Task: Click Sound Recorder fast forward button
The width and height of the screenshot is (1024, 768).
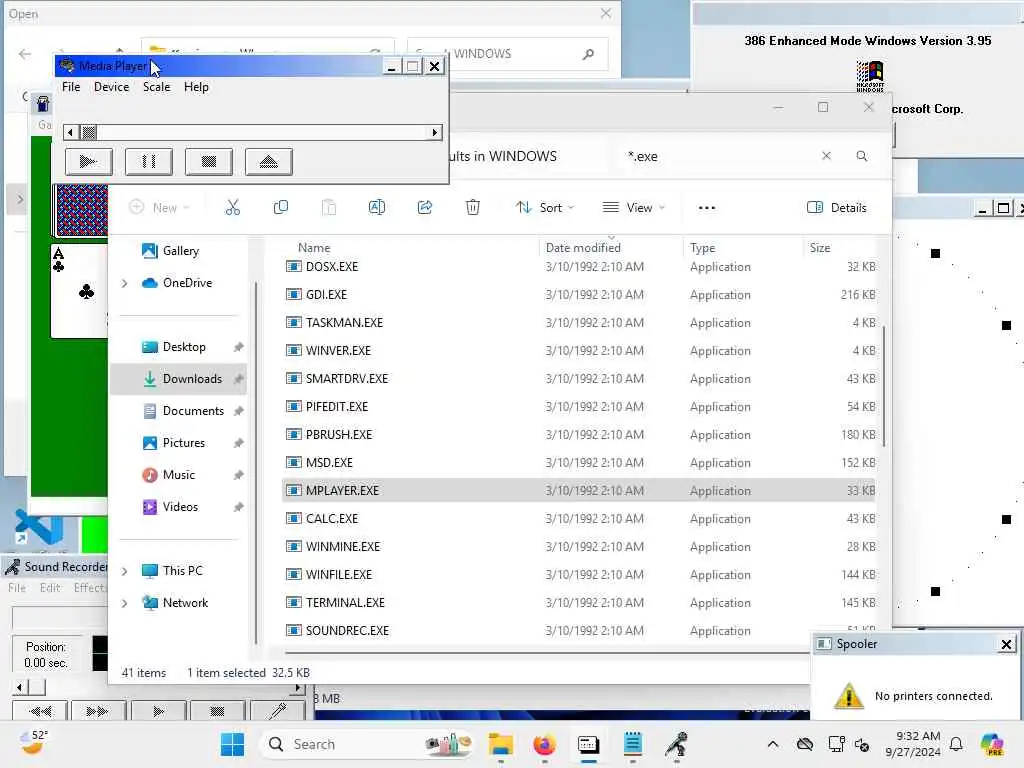Action: pyautogui.click(x=97, y=711)
